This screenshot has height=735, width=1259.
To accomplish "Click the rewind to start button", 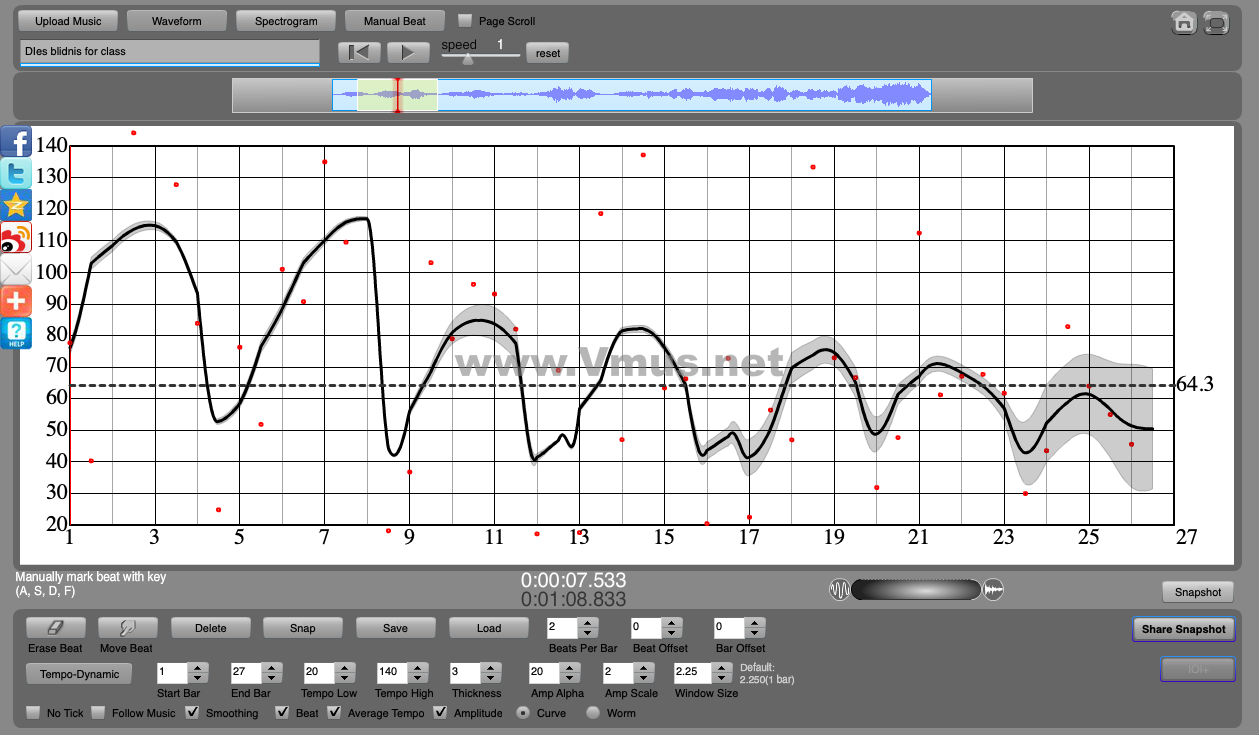I will point(359,52).
